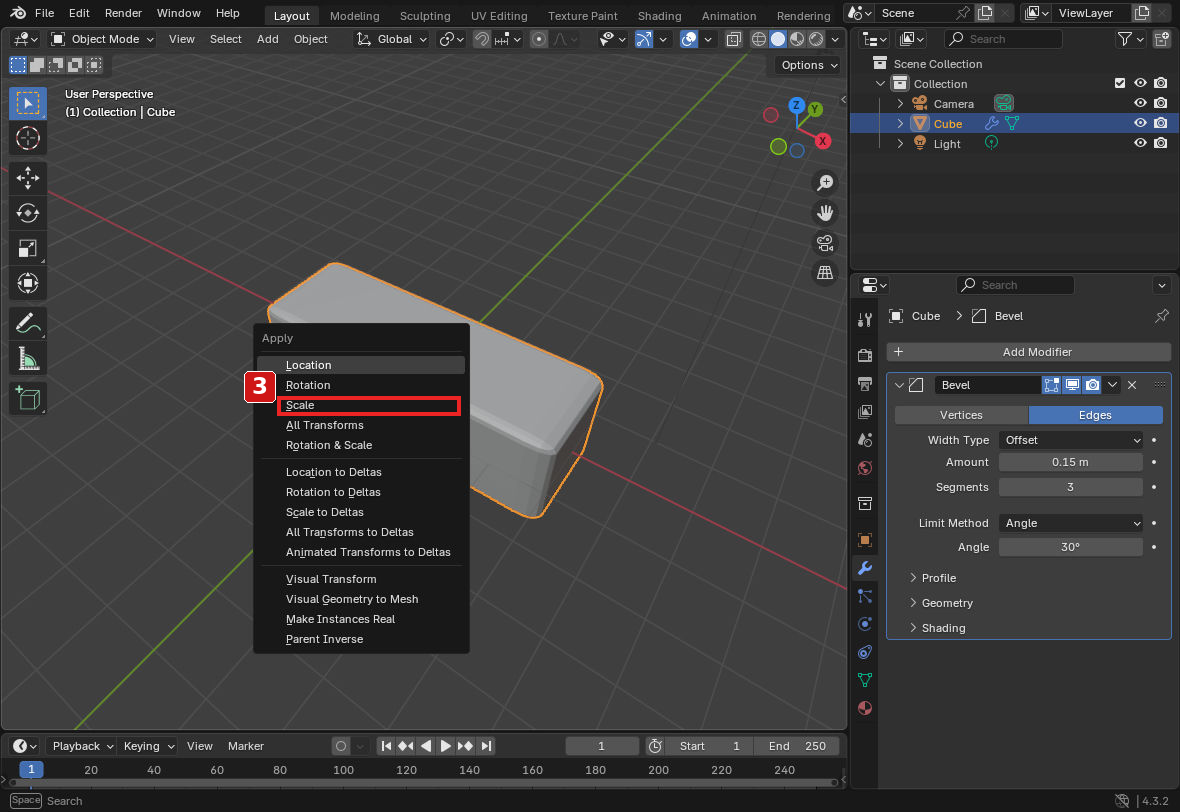Open the Render menu in top bar
The width and height of the screenshot is (1180, 812).
tap(123, 14)
